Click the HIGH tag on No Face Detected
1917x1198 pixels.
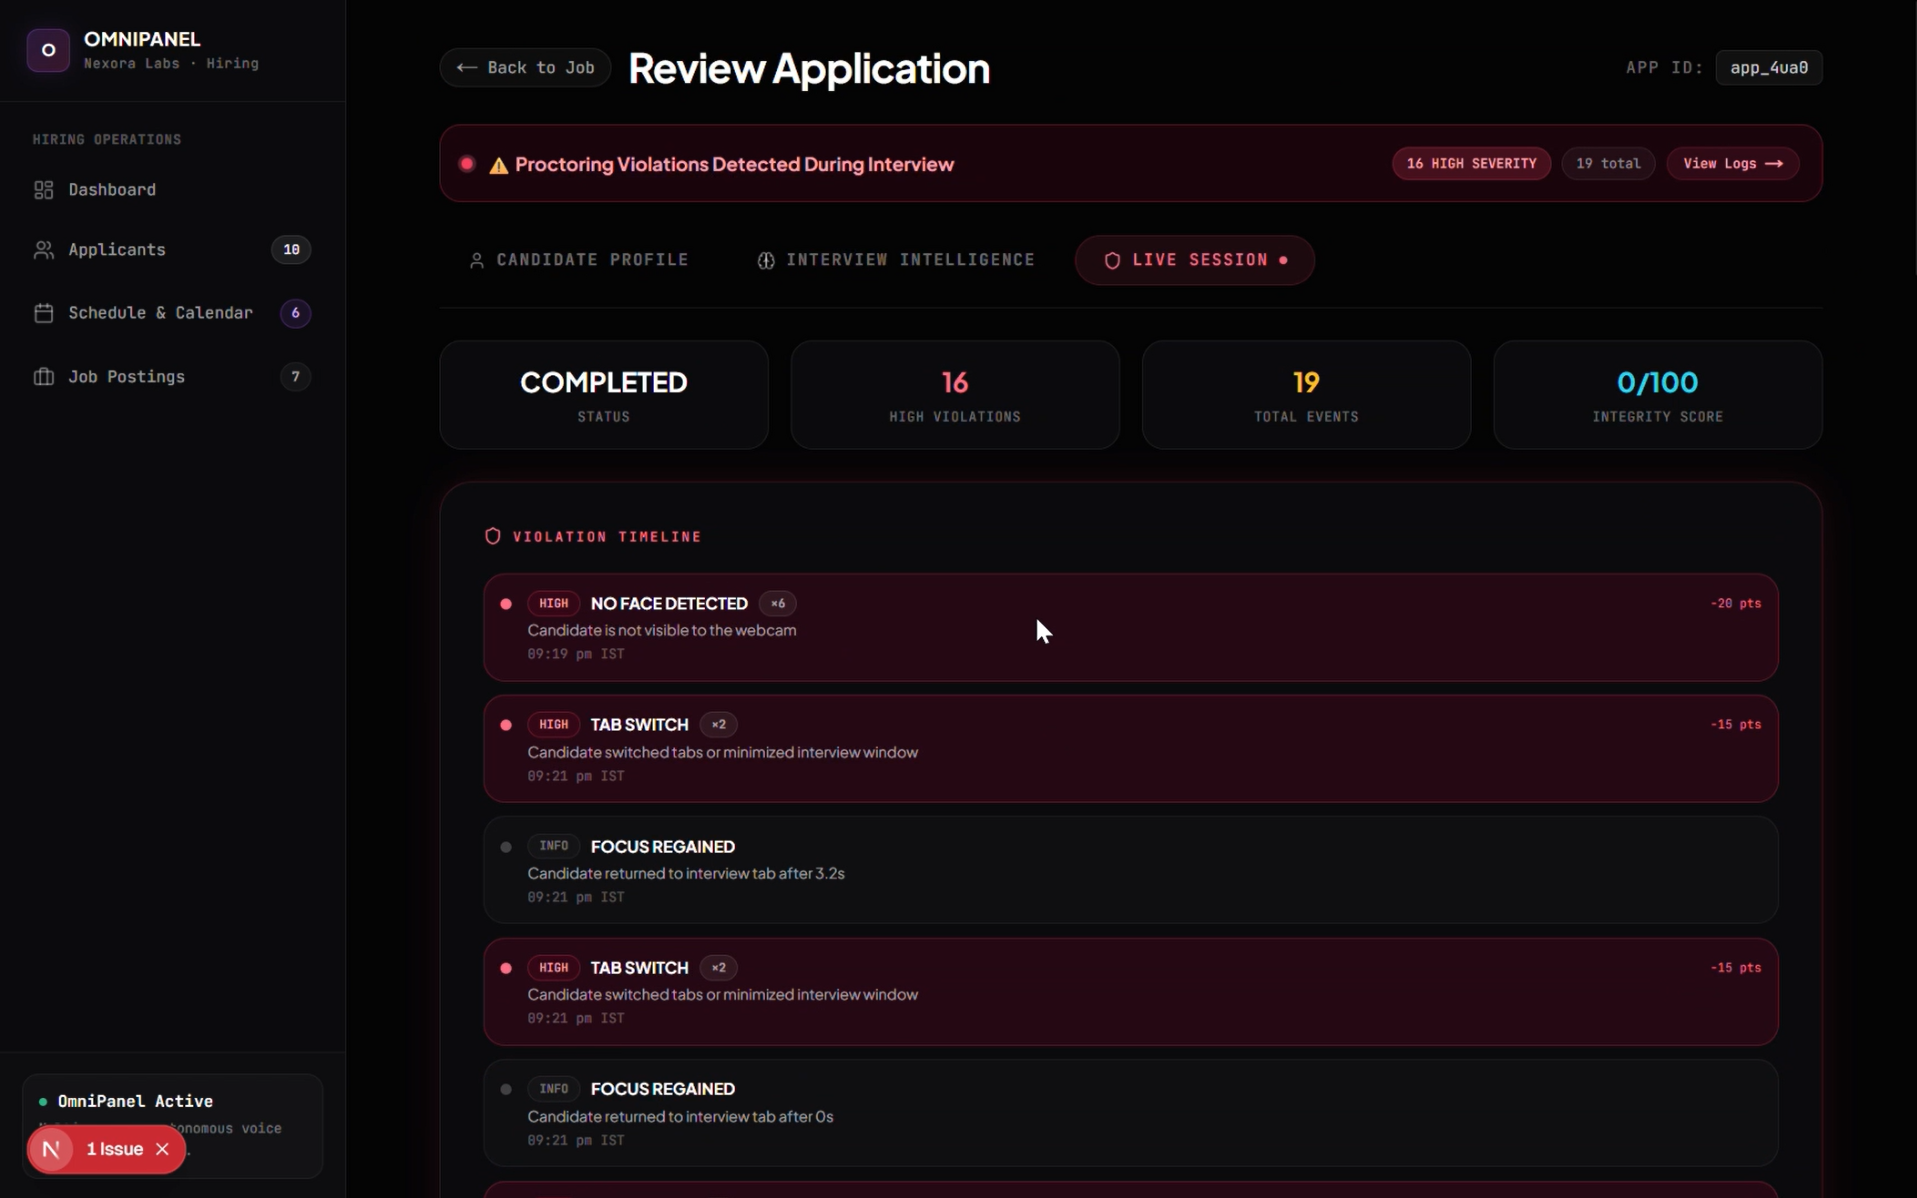pos(553,604)
